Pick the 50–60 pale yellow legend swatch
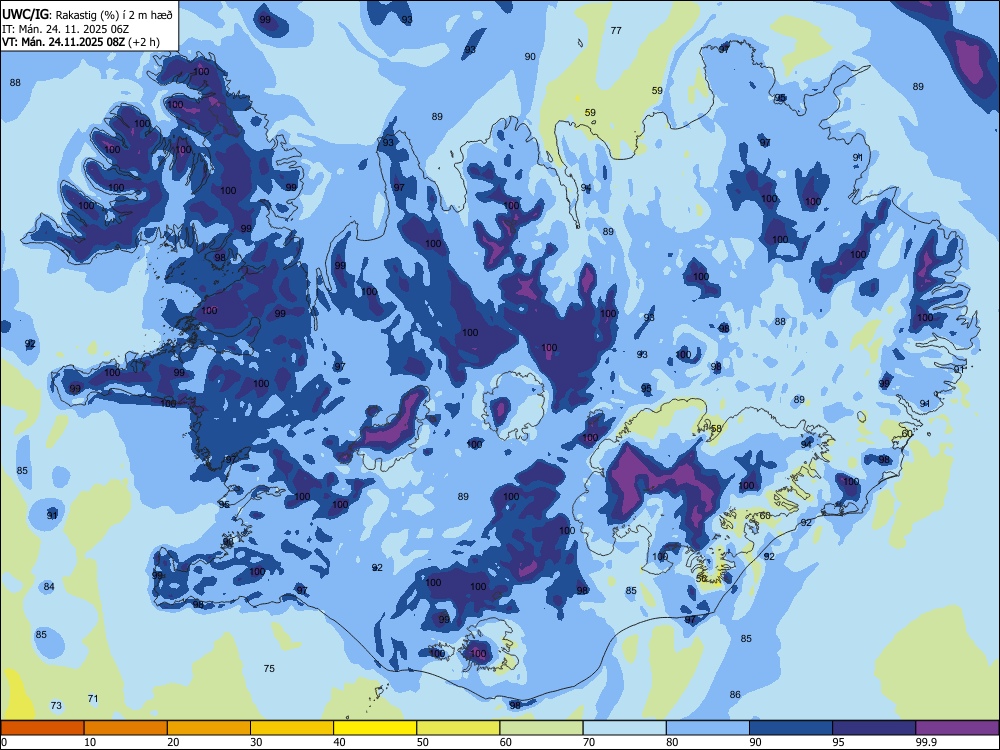The width and height of the screenshot is (1000, 750). pos(458,728)
